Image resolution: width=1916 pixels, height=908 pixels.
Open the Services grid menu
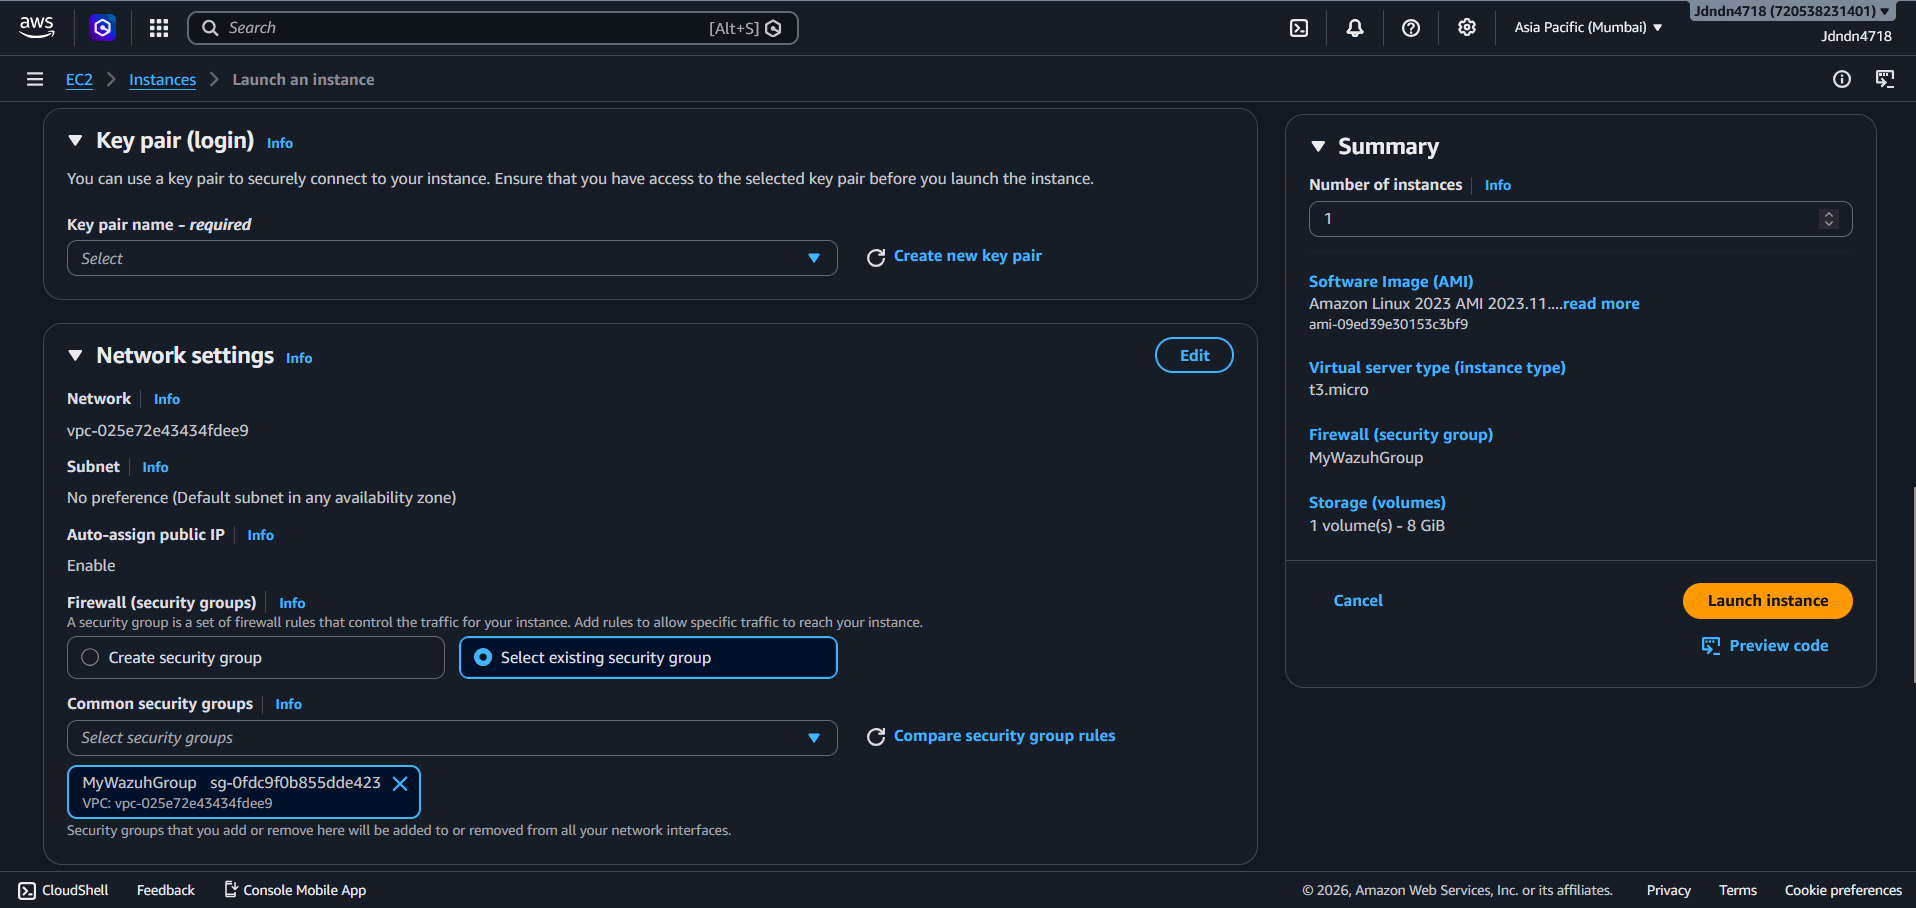pos(159,28)
